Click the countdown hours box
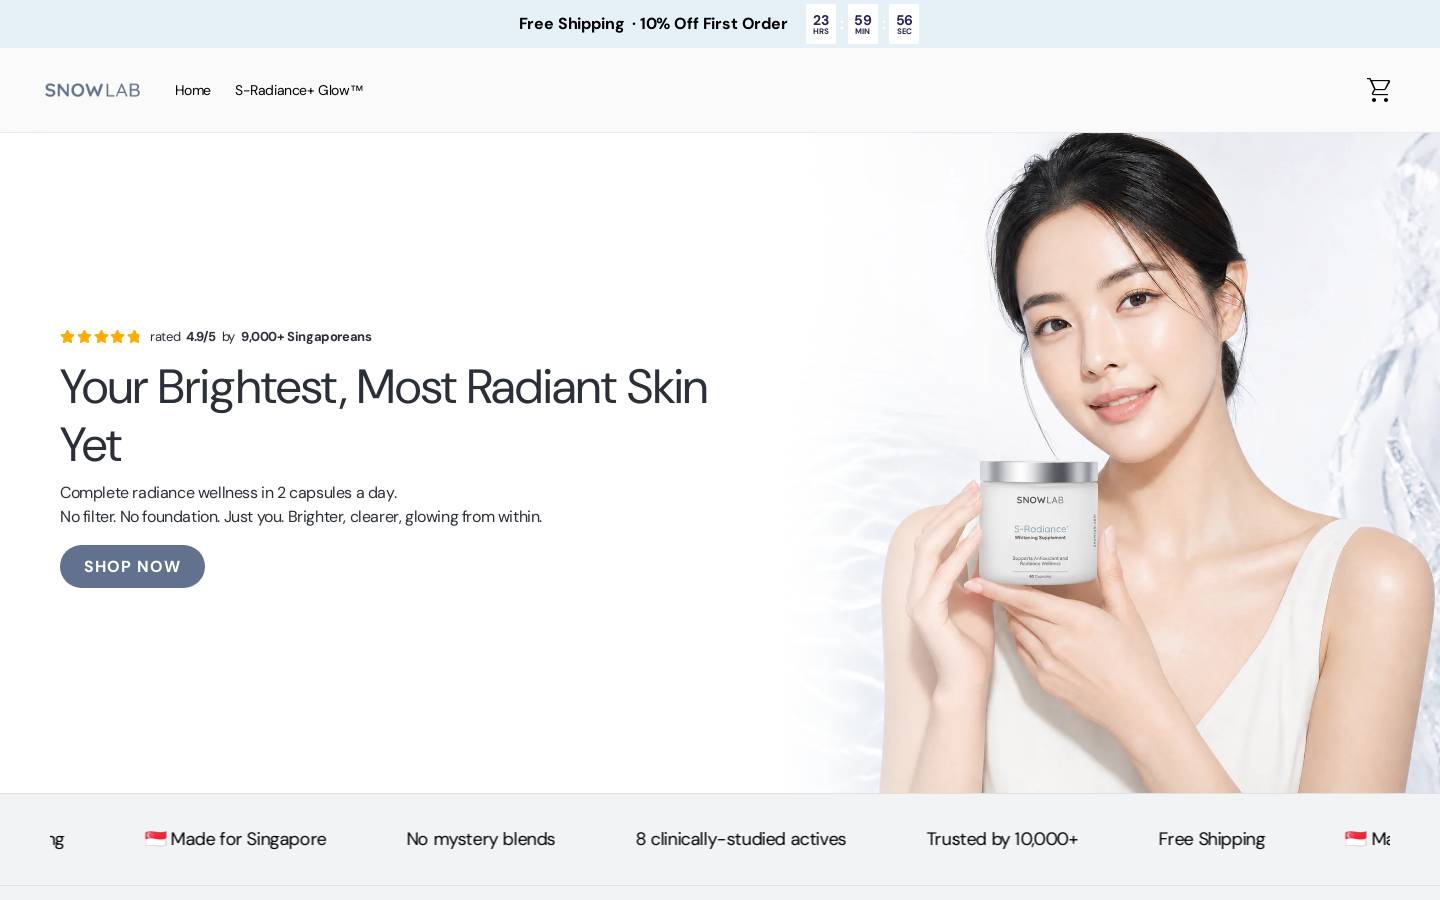This screenshot has width=1440, height=900. tap(821, 24)
